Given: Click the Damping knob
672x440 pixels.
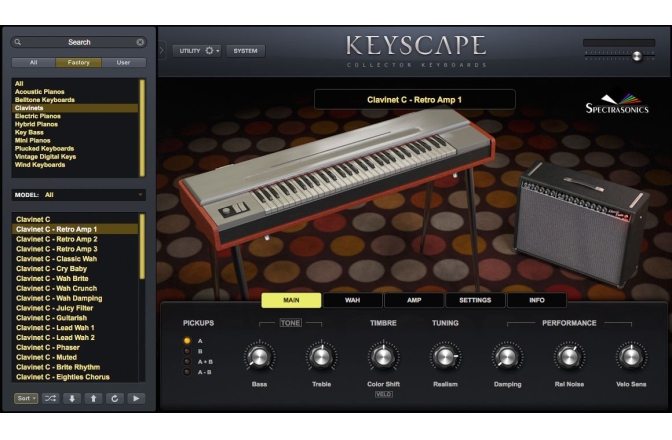Looking at the screenshot, I should coord(507,356).
